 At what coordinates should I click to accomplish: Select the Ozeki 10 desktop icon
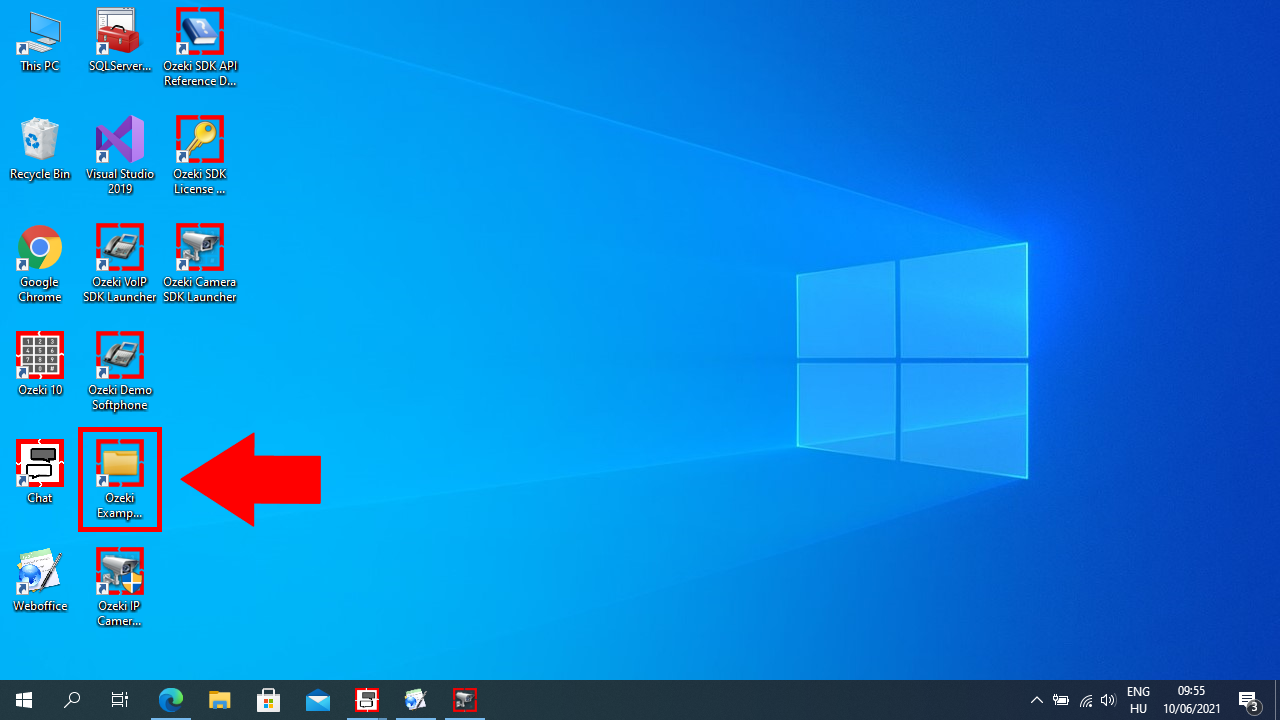(40, 364)
